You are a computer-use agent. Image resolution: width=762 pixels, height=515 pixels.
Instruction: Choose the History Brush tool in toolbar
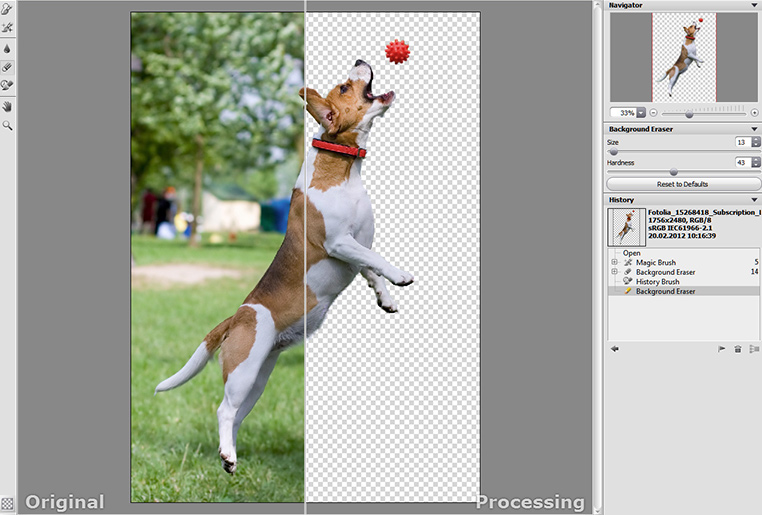click(x=7, y=85)
